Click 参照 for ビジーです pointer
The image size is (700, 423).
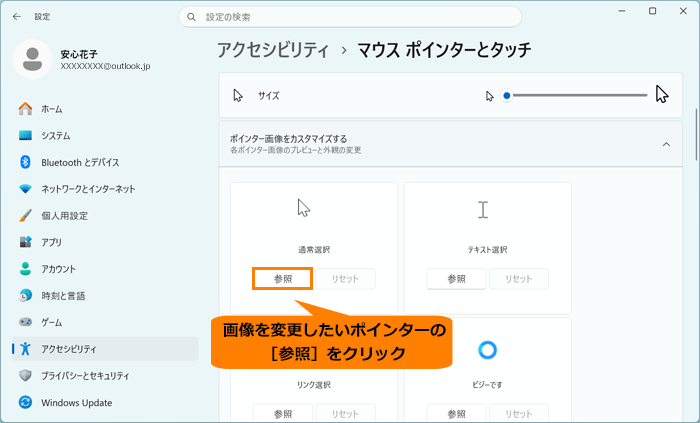pyautogui.click(x=456, y=413)
